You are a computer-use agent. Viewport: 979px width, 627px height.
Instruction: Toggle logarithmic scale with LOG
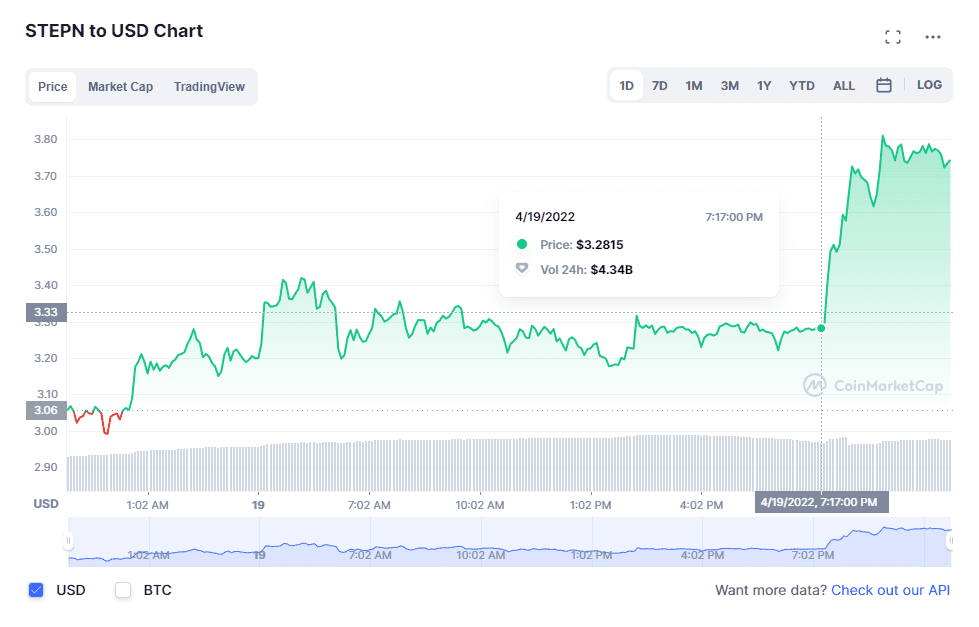[929, 85]
